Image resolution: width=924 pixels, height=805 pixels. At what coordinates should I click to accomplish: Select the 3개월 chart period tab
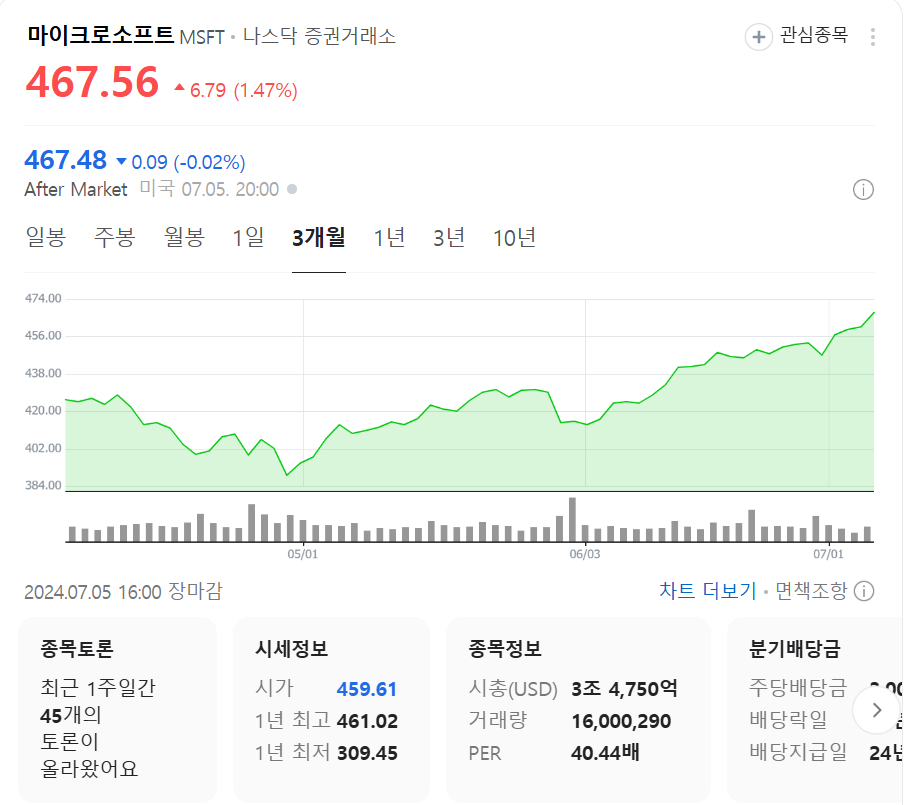[319, 237]
